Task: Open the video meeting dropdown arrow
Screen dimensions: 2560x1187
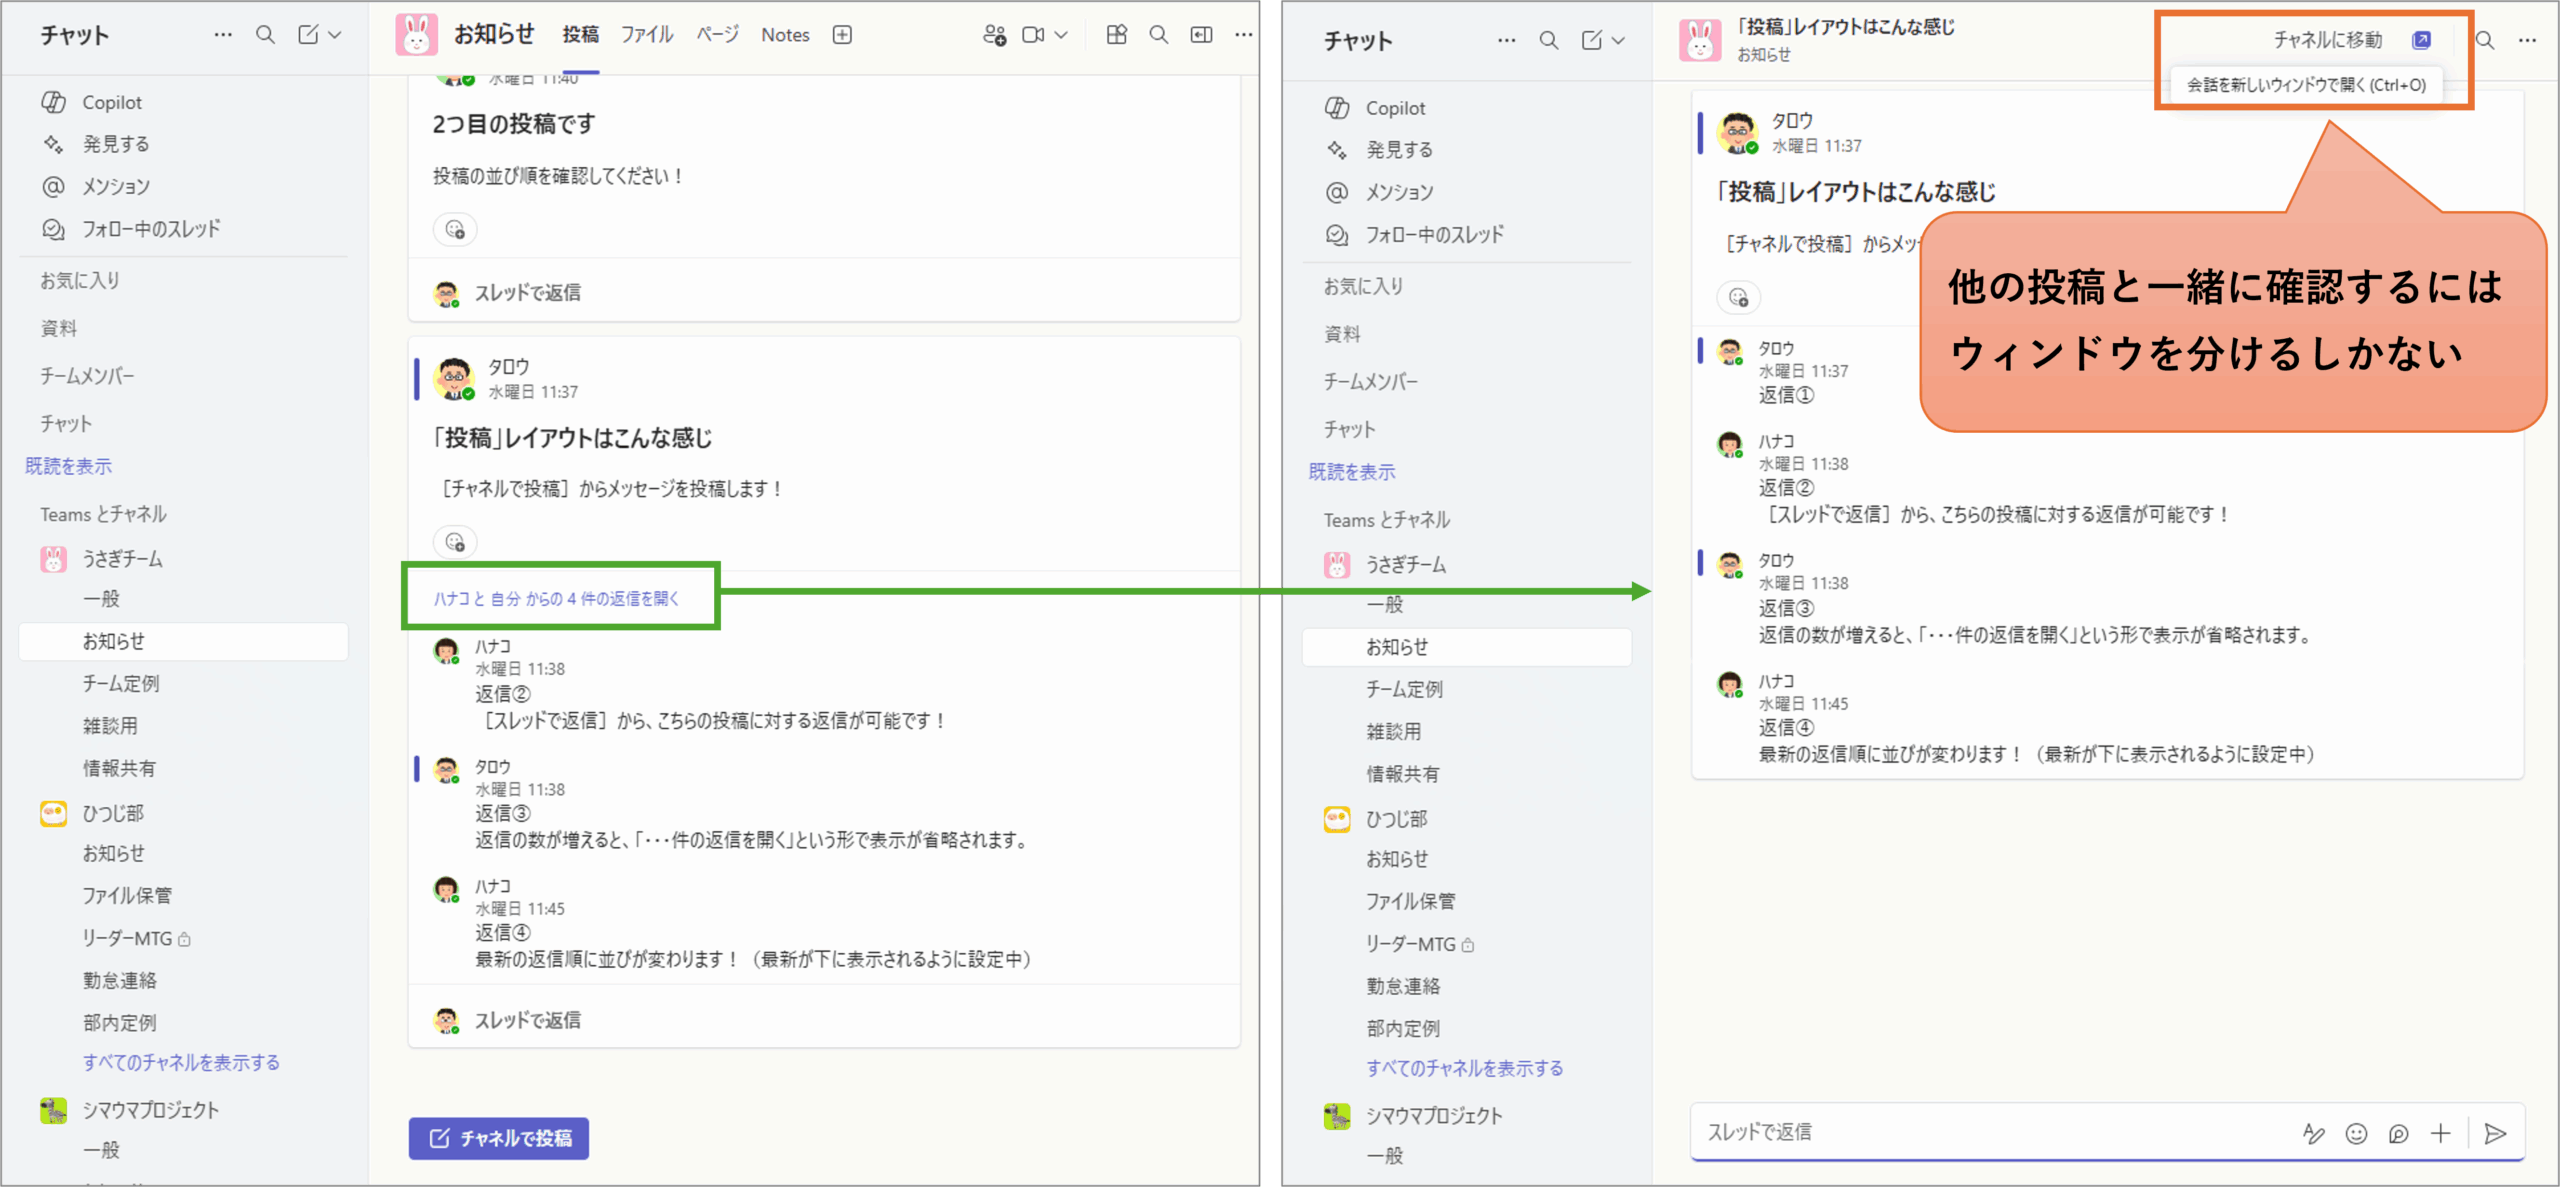Action: click(x=1061, y=35)
